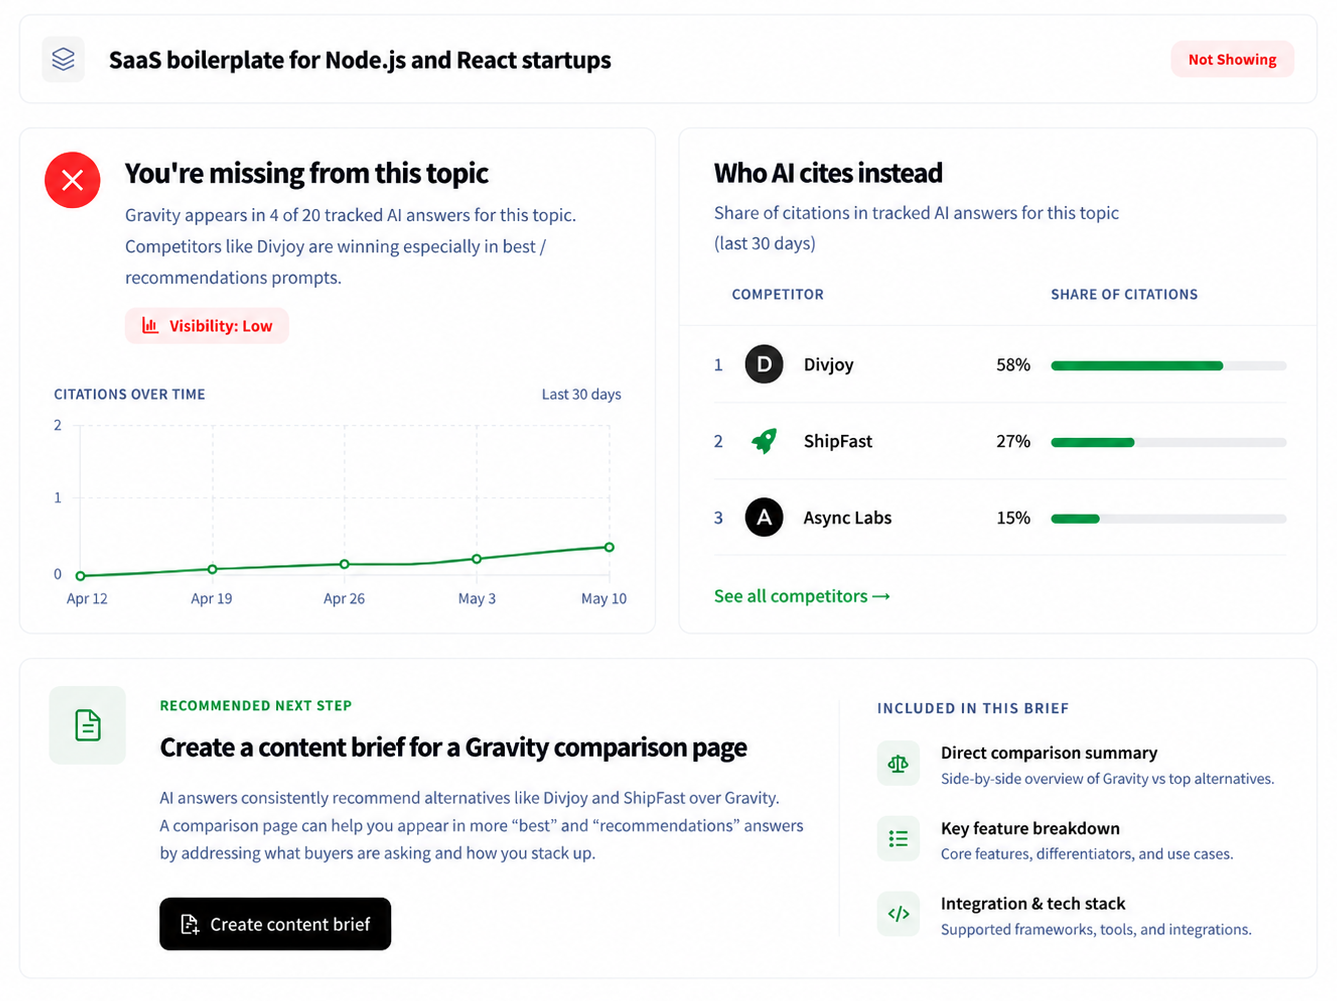The width and height of the screenshot is (1337, 1001).
Task: Click the layers stack icon beside topic title
Action: pos(63,59)
